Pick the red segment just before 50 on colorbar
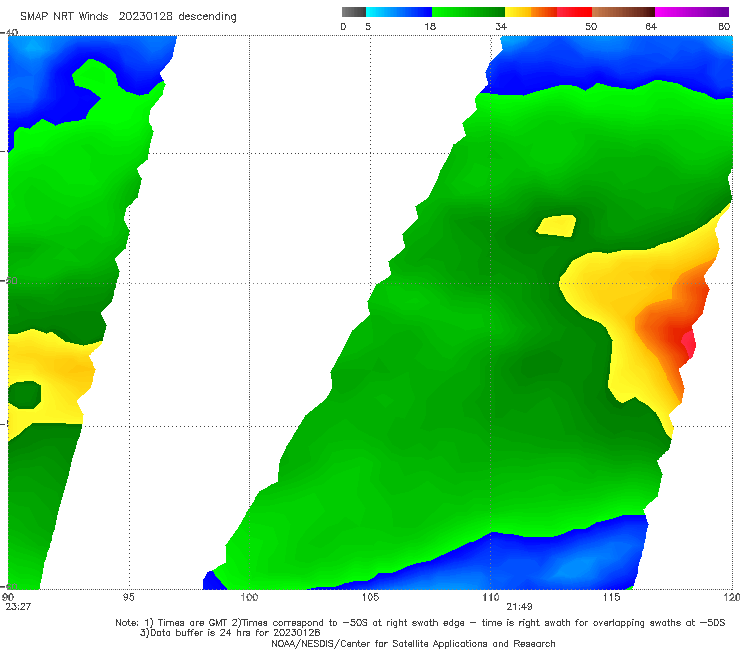Viewport: 740px width, 650px height. tap(574, 12)
